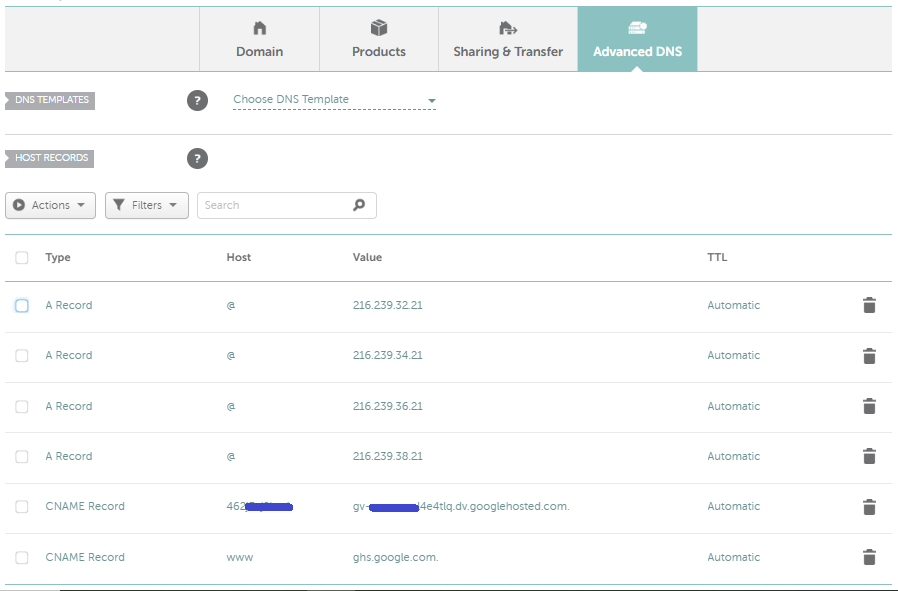The image size is (898, 591).
Task: Check the googlehosted.com CNAME row
Action: pos(22,507)
